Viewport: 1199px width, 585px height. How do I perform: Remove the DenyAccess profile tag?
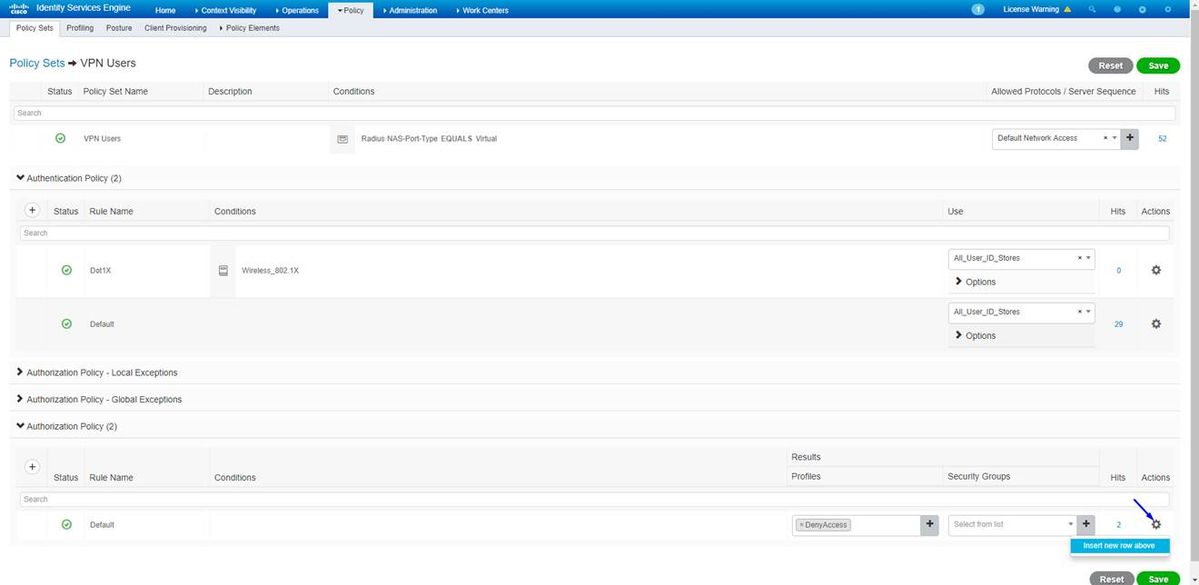(801, 525)
